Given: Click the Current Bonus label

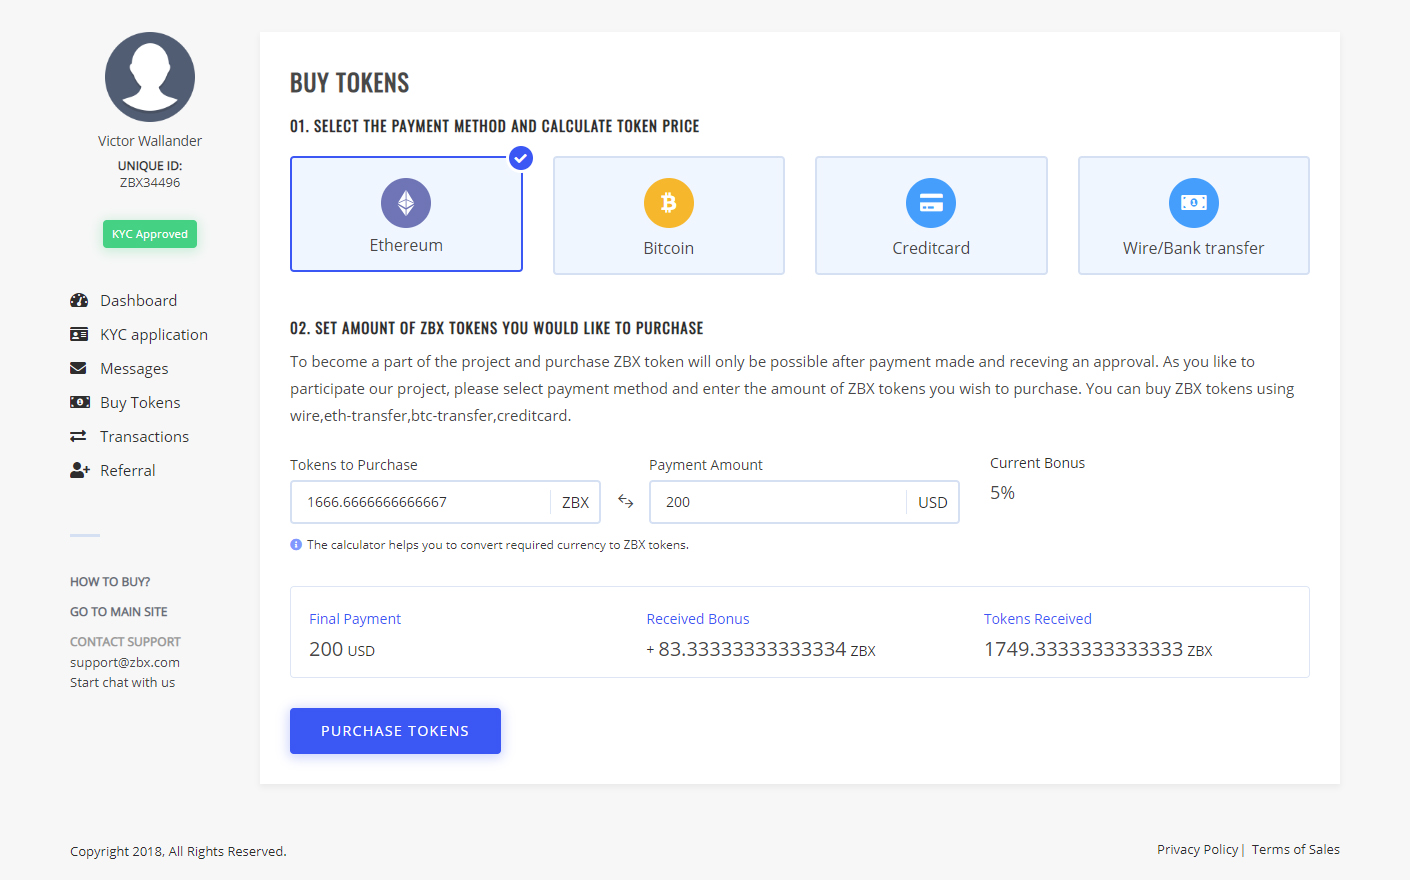Looking at the screenshot, I should pos(1037,463).
